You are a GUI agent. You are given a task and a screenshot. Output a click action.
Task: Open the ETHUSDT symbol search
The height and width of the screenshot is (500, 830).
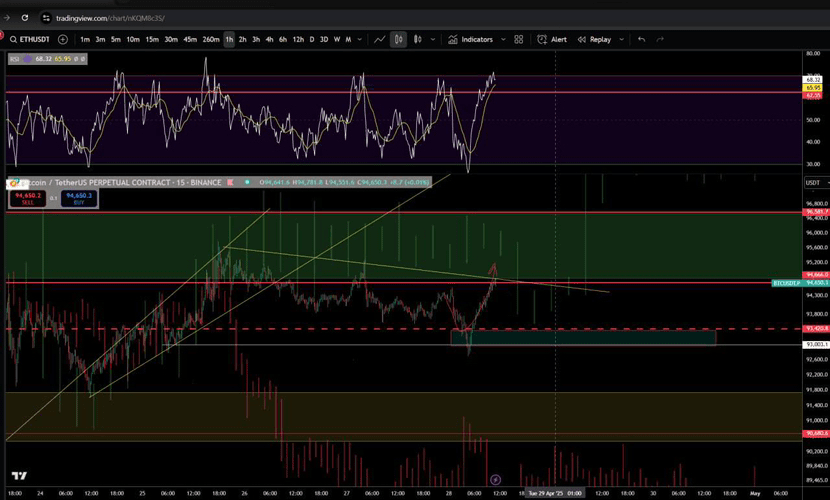click(32, 40)
